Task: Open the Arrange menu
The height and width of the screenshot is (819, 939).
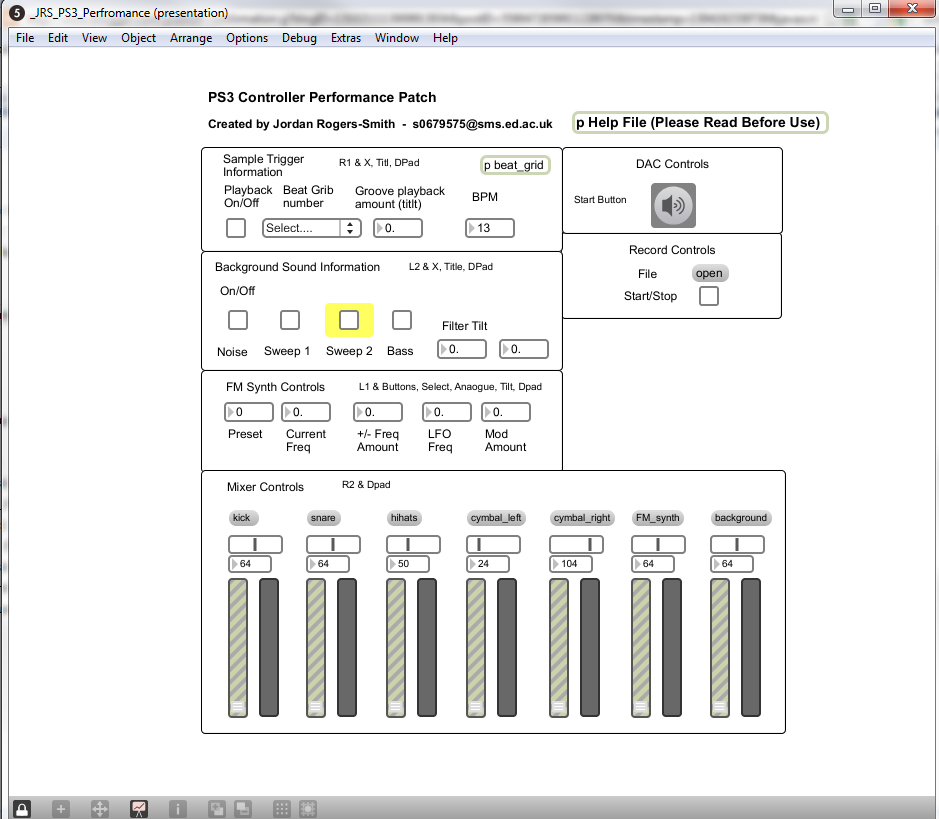Action: coord(191,38)
